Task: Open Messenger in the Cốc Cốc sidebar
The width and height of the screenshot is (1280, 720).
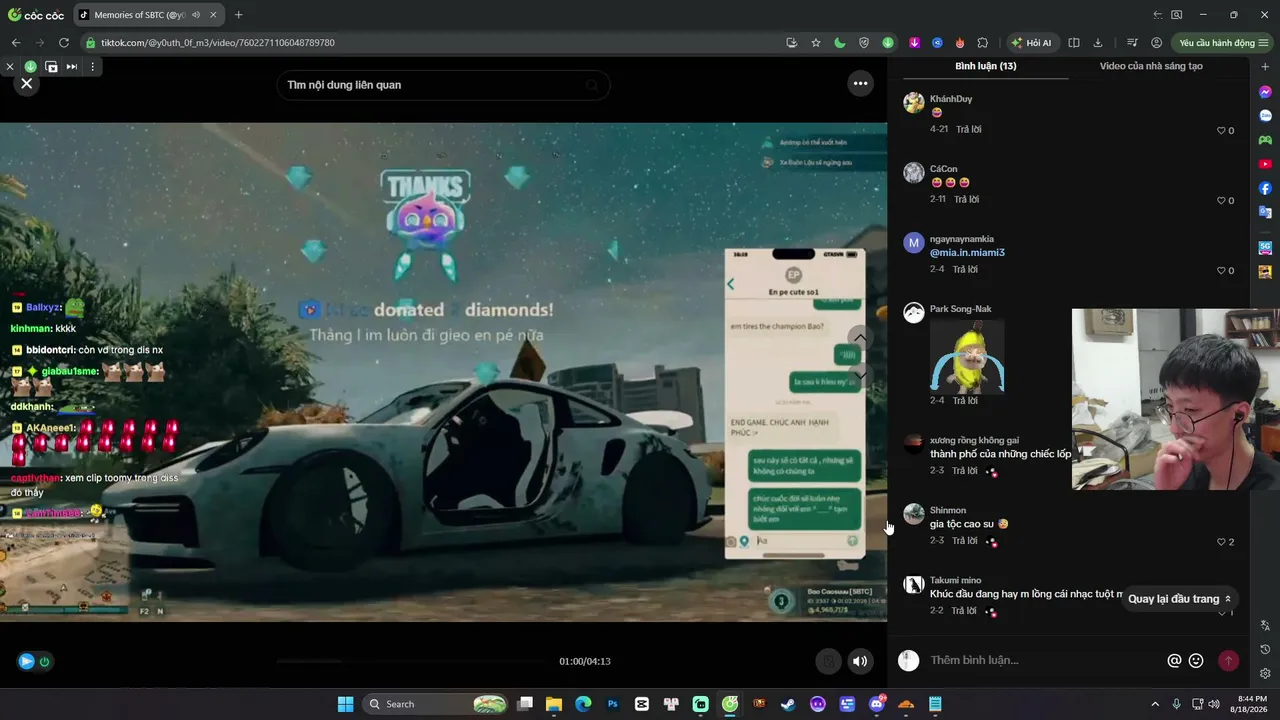Action: 1265,92
